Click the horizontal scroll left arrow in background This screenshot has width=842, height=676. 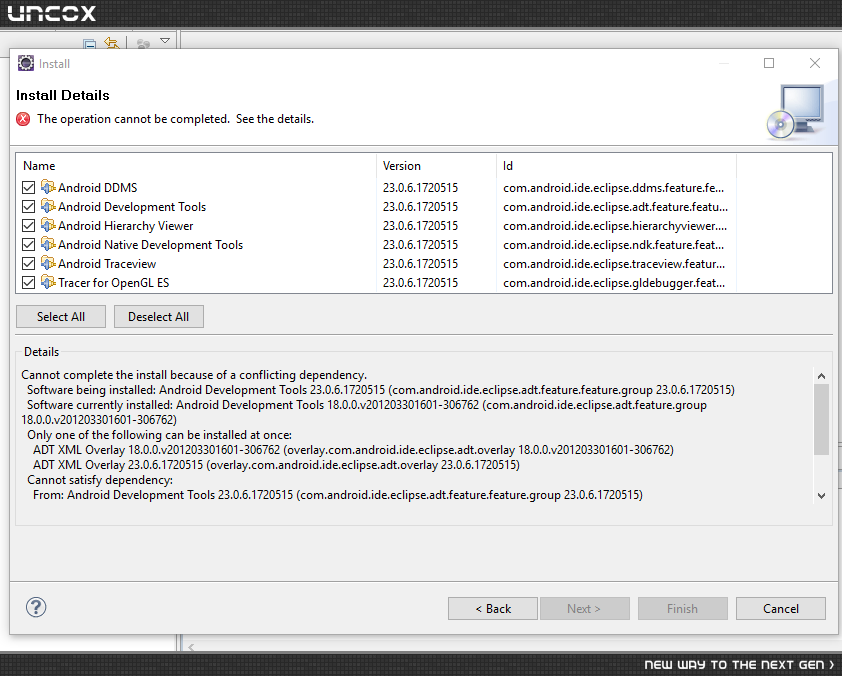pyautogui.click(x=192, y=646)
